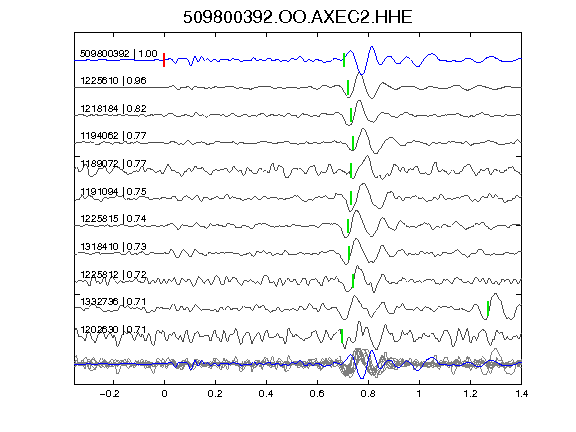The image size is (576, 432).
Task: Click green pick marker on trace 1218184
Action: coord(351,115)
